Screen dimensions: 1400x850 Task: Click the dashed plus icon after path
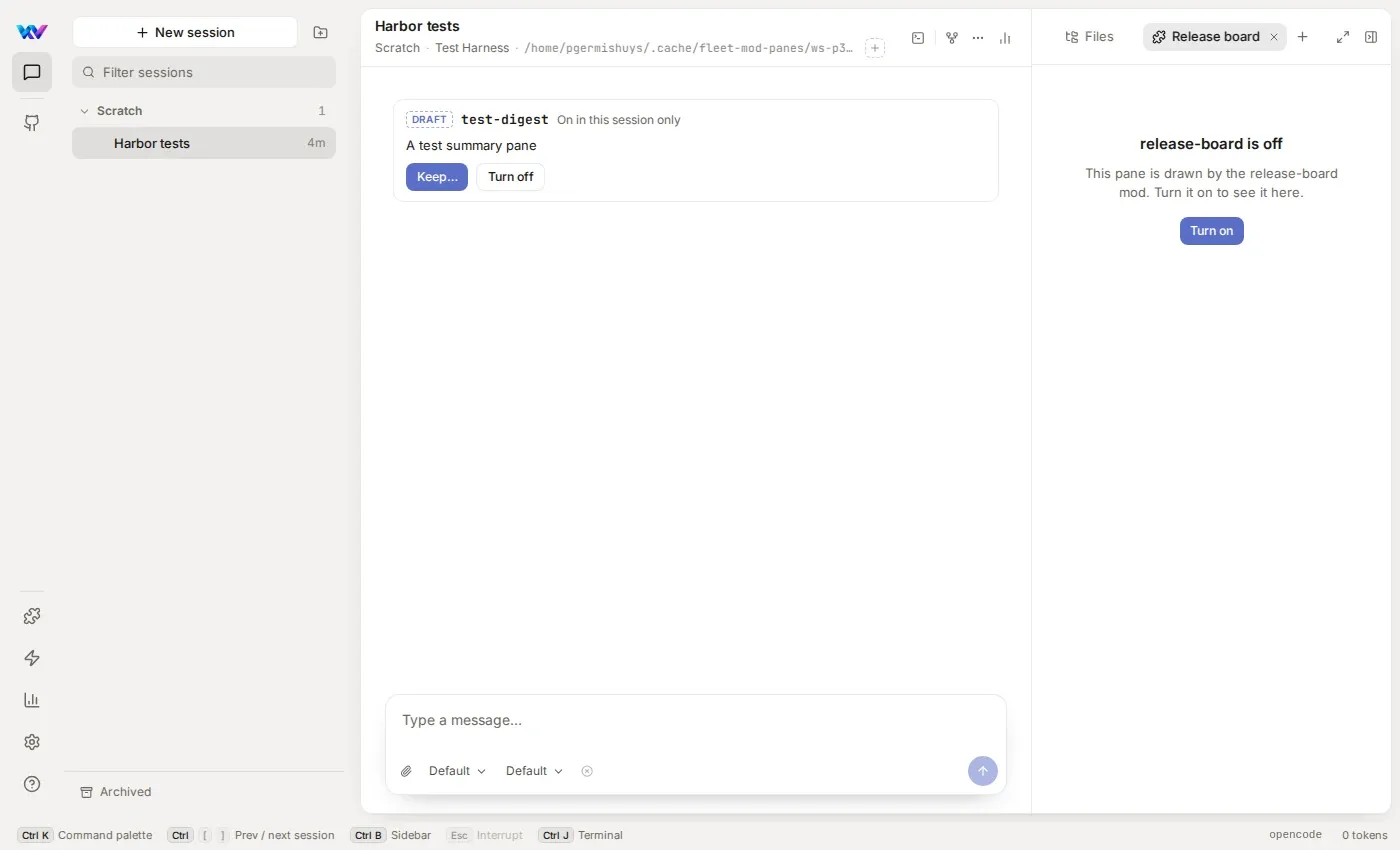[875, 48]
